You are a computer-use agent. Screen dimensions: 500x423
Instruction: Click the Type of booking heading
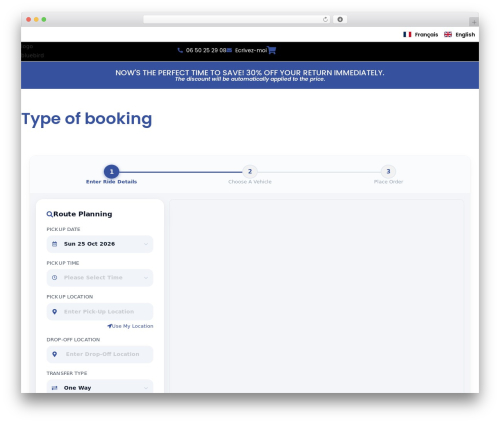pos(87,119)
